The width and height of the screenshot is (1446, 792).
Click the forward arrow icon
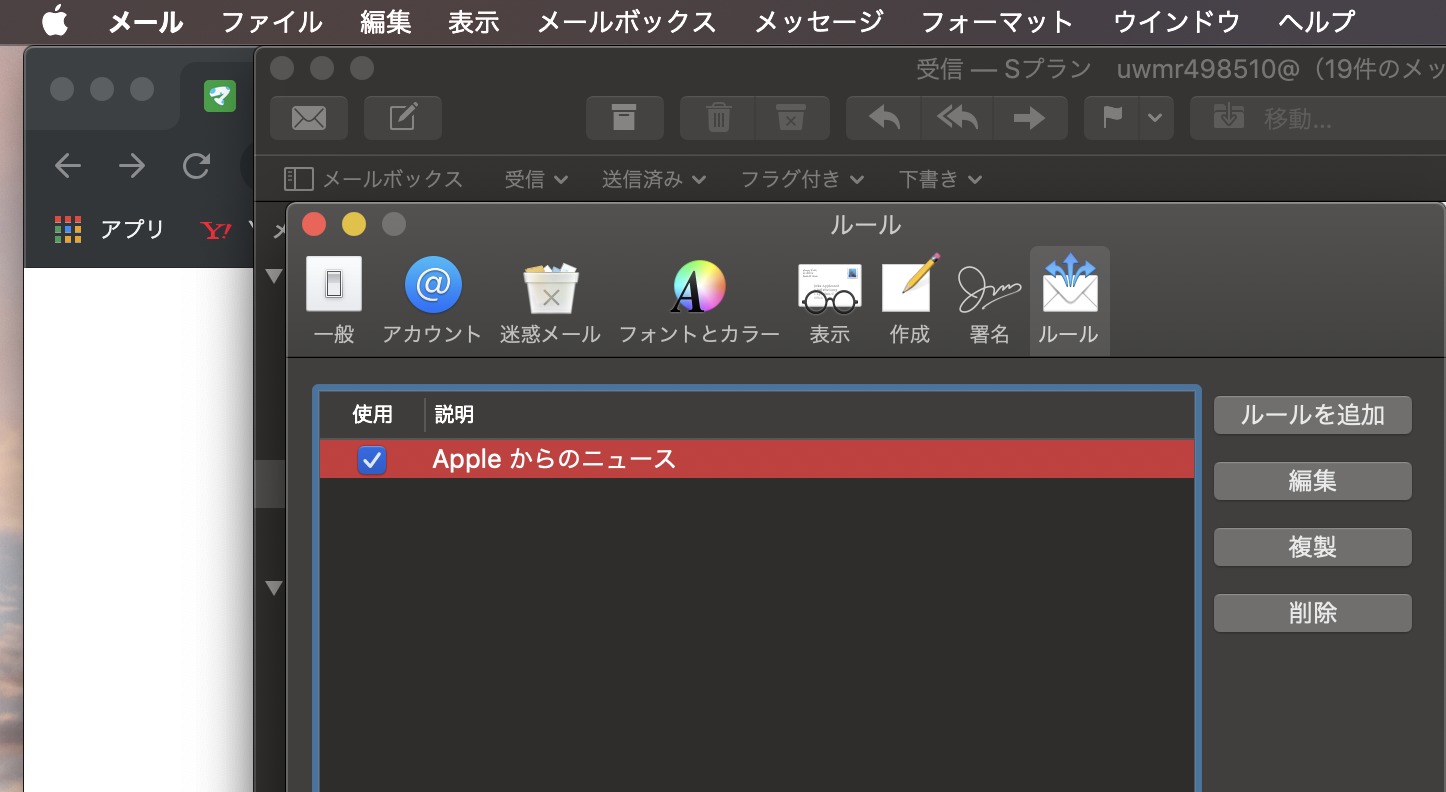1029,118
